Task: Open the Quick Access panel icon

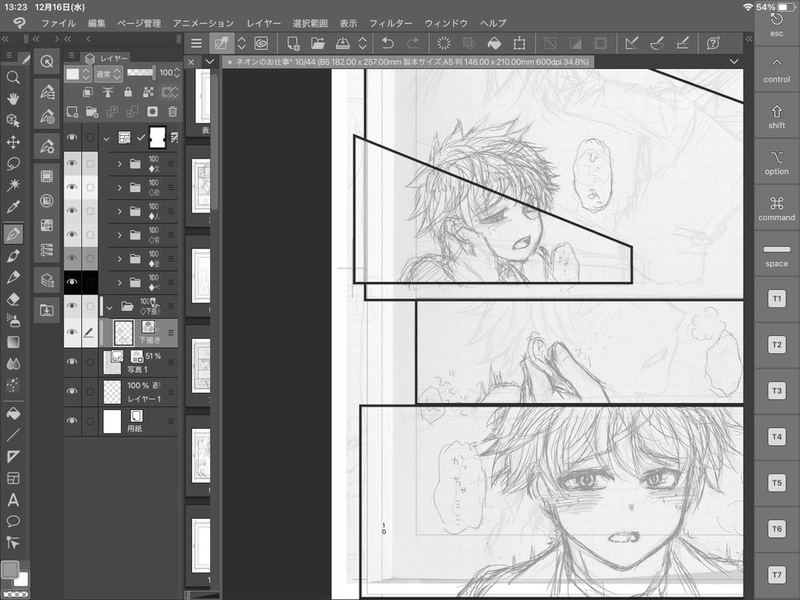Action: (47, 61)
